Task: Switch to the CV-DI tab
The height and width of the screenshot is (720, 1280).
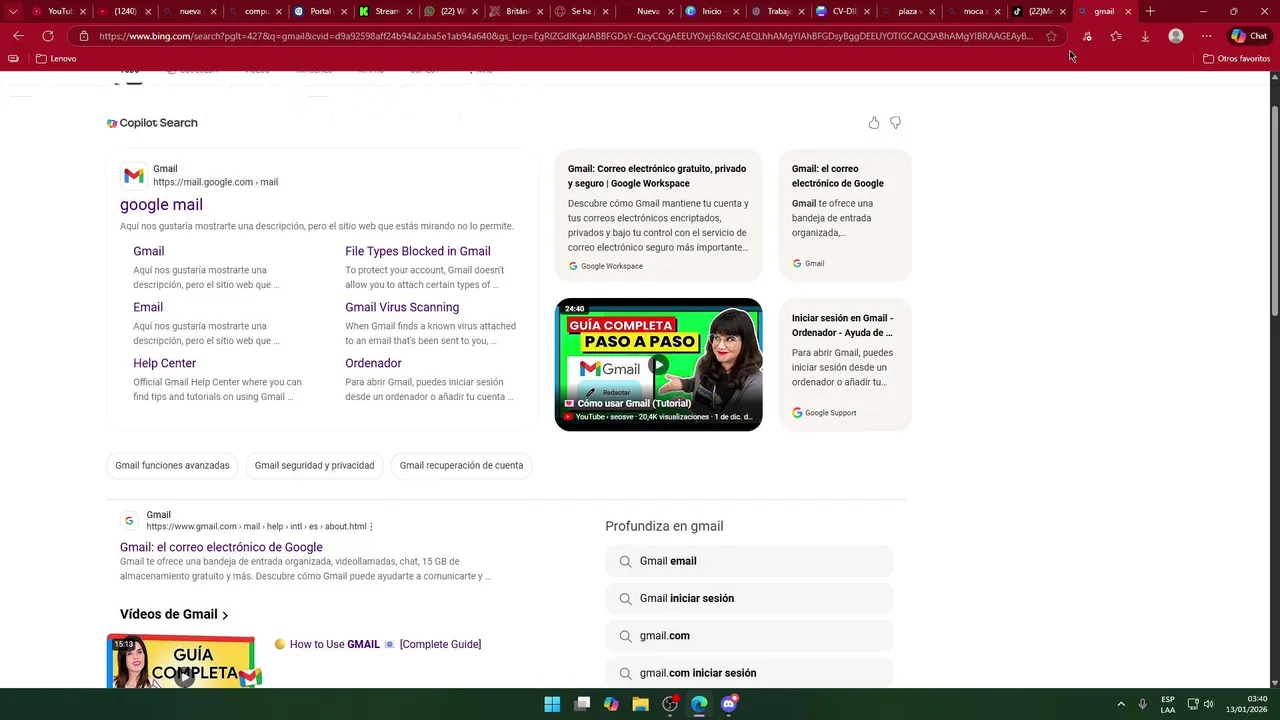Action: [x=840, y=11]
